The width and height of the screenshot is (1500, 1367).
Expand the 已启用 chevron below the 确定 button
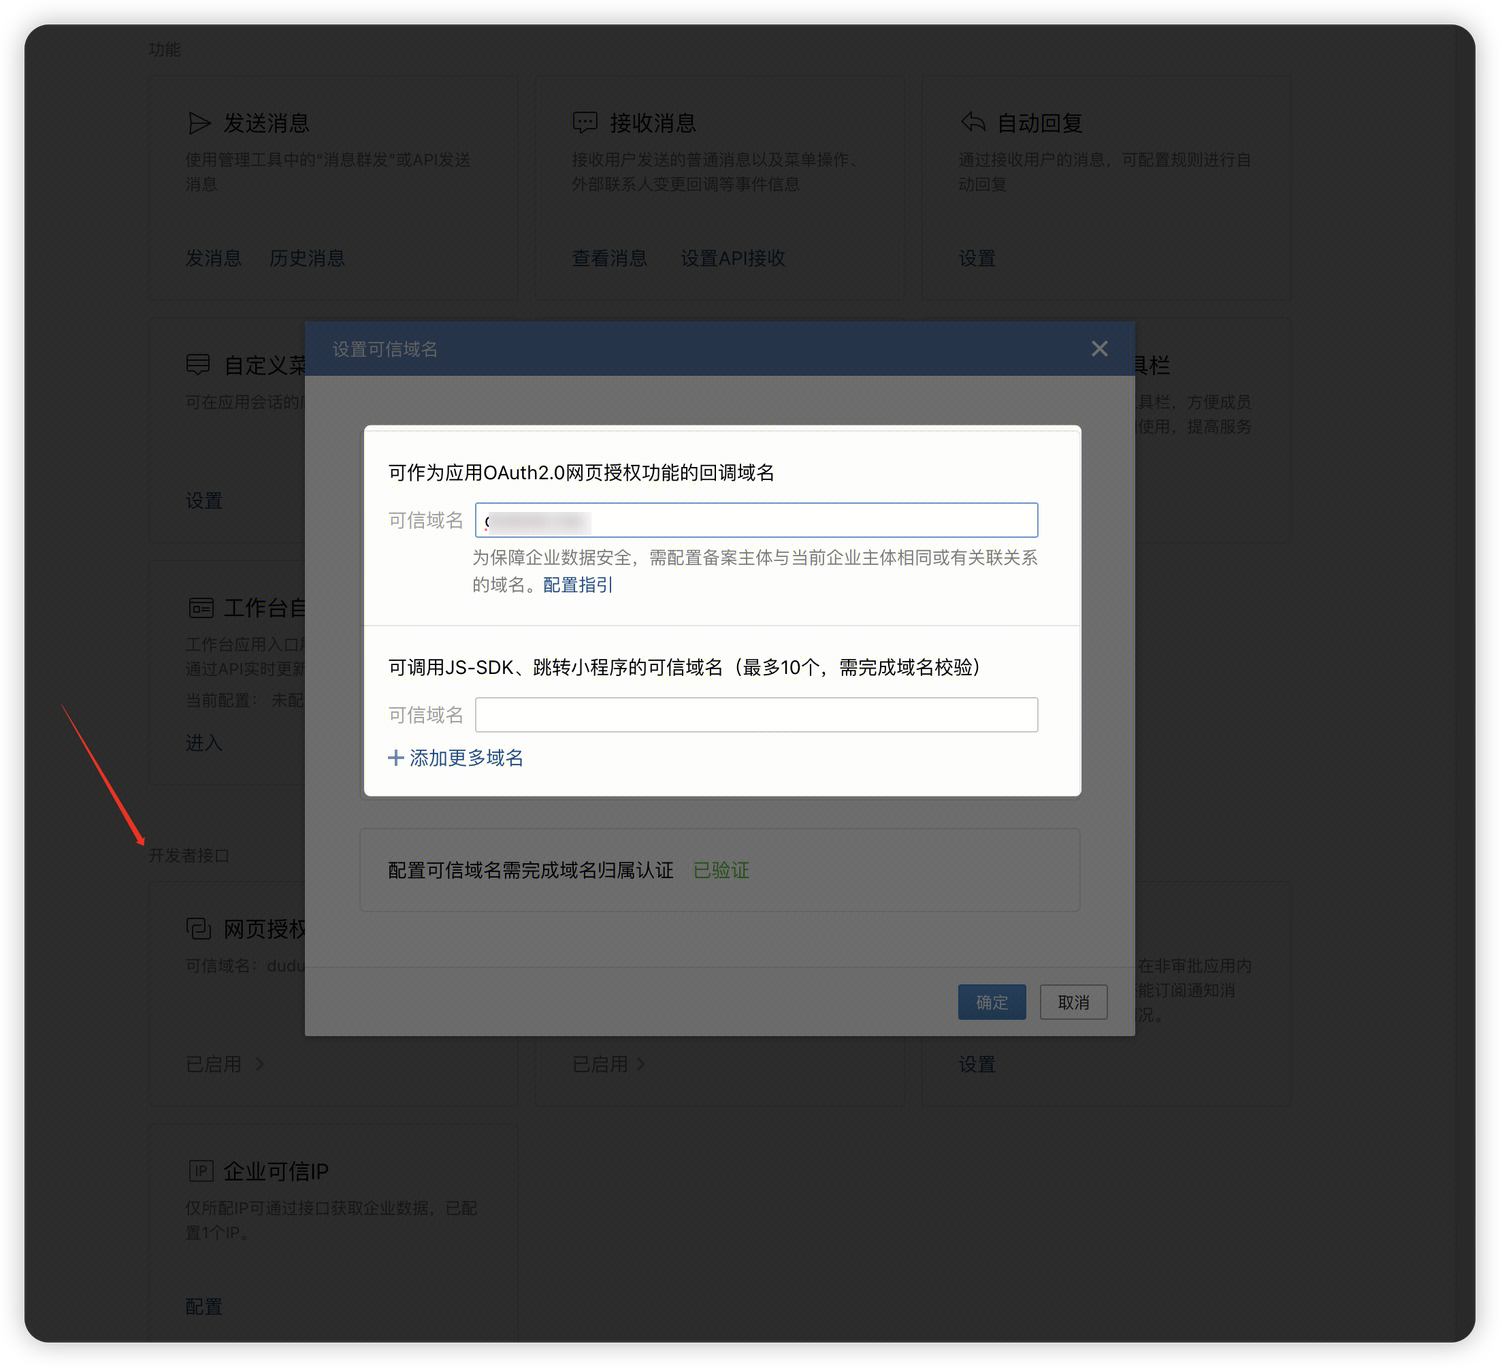click(641, 1064)
